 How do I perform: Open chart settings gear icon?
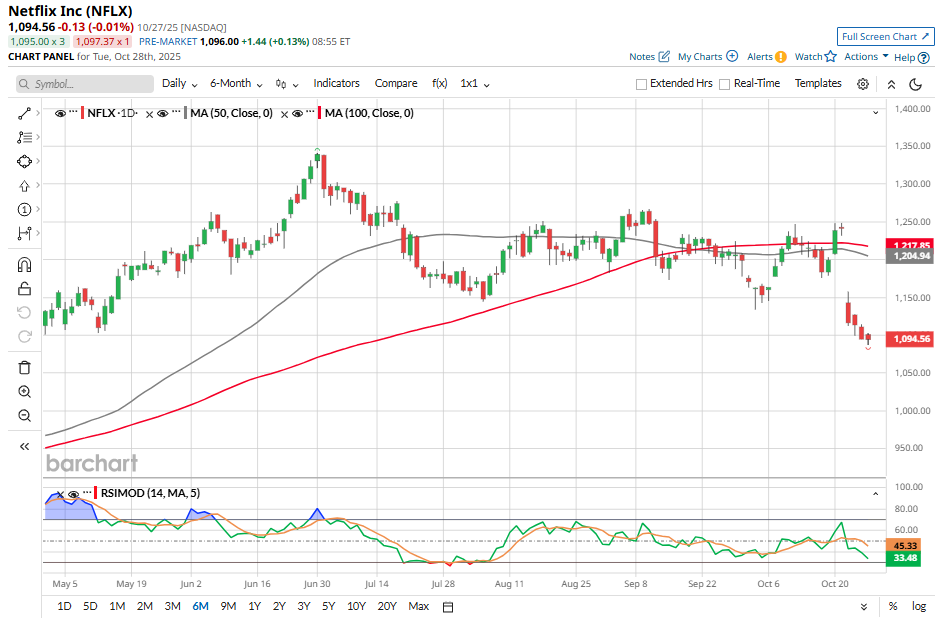coord(863,84)
